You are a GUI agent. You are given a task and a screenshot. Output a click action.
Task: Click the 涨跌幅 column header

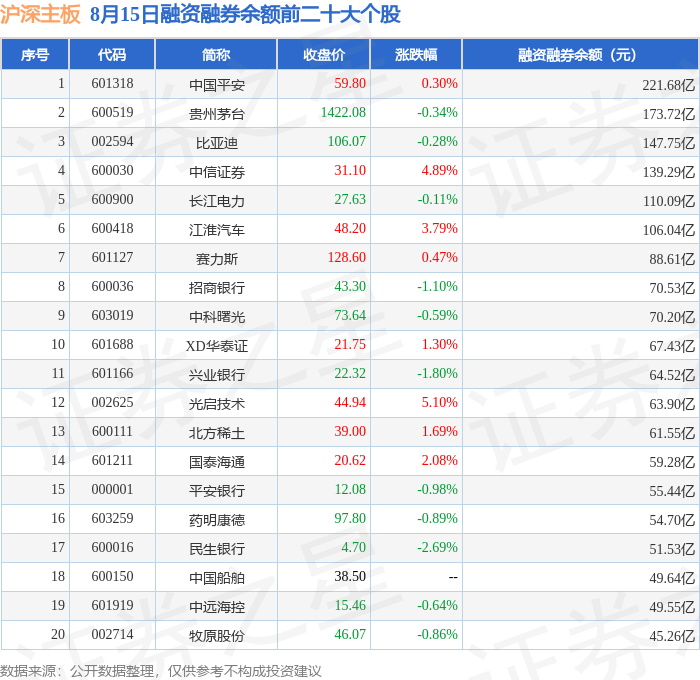point(416,55)
